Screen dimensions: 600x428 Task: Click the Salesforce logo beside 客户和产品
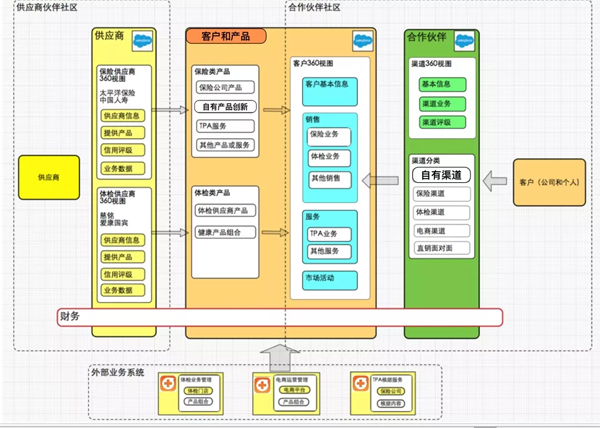coord(362,44)
